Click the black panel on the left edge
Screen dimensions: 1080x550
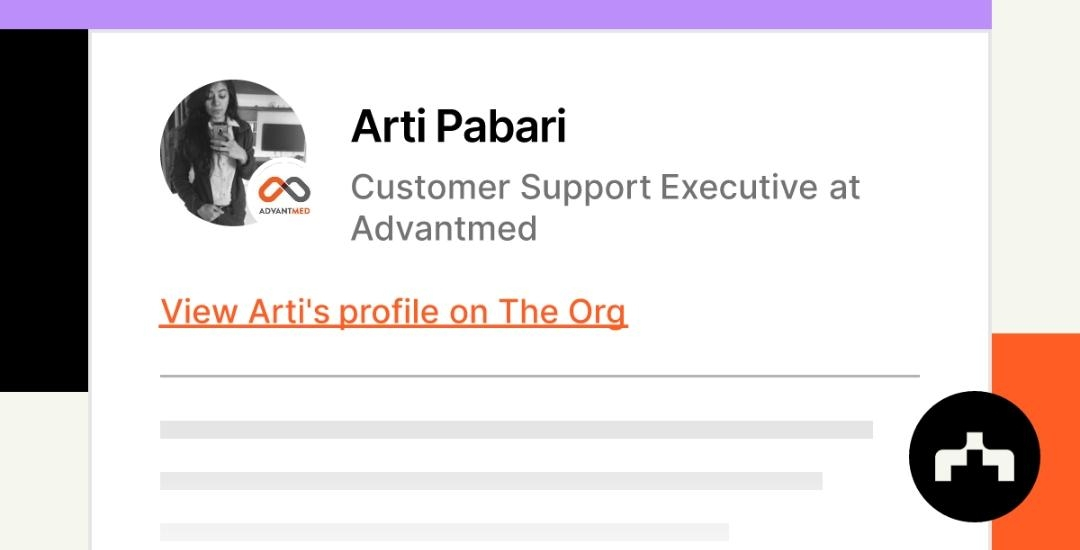tap(43, 210)
